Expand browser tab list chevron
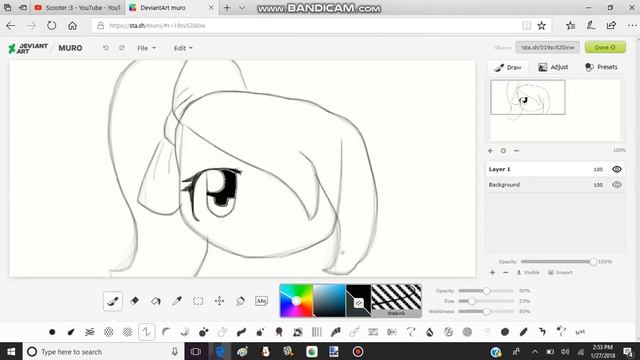 point(242,8)
